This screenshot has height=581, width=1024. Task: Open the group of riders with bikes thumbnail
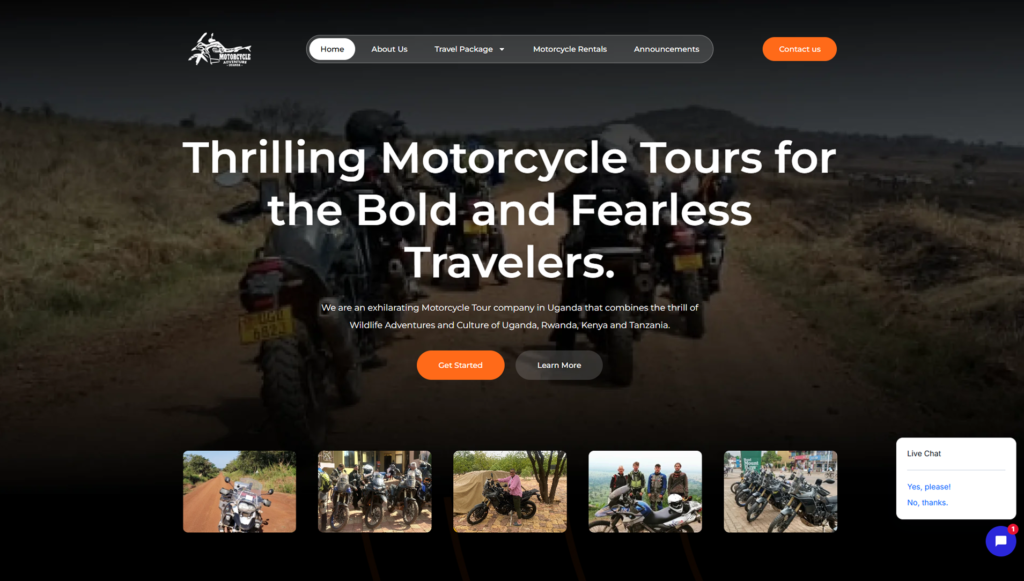[374, 492]
